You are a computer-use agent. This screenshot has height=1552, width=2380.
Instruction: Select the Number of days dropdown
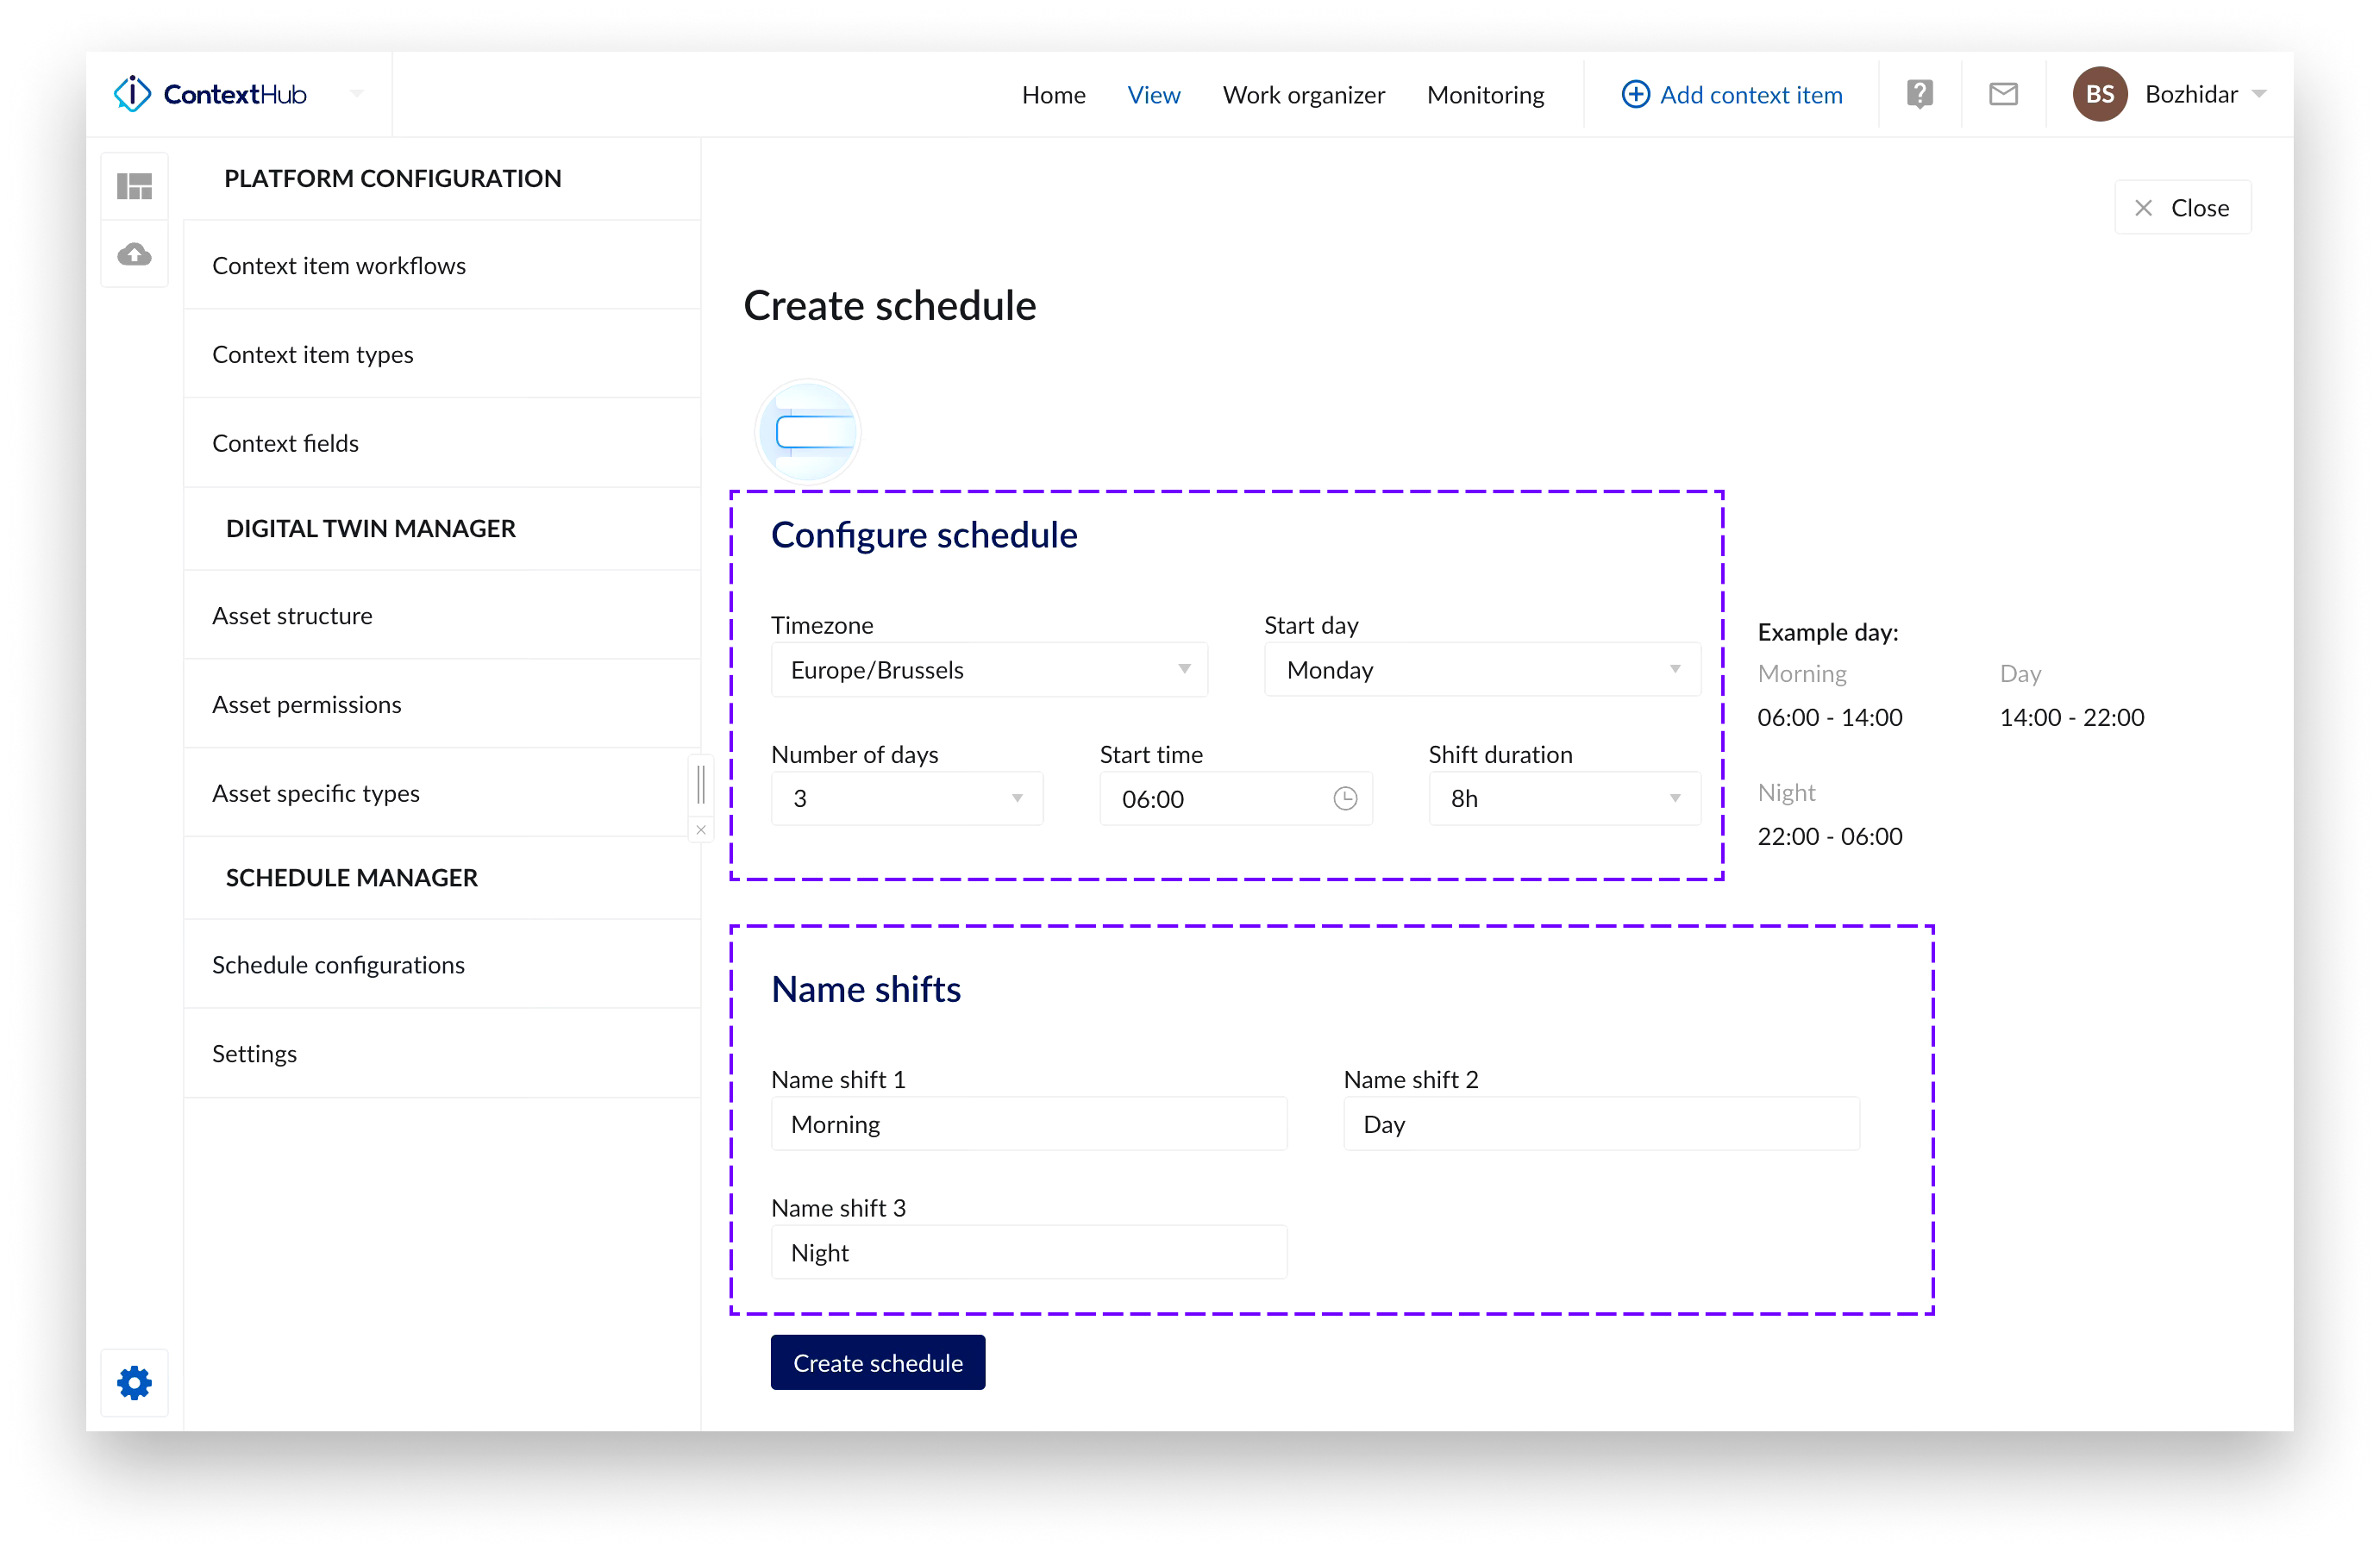pos(906,798)
